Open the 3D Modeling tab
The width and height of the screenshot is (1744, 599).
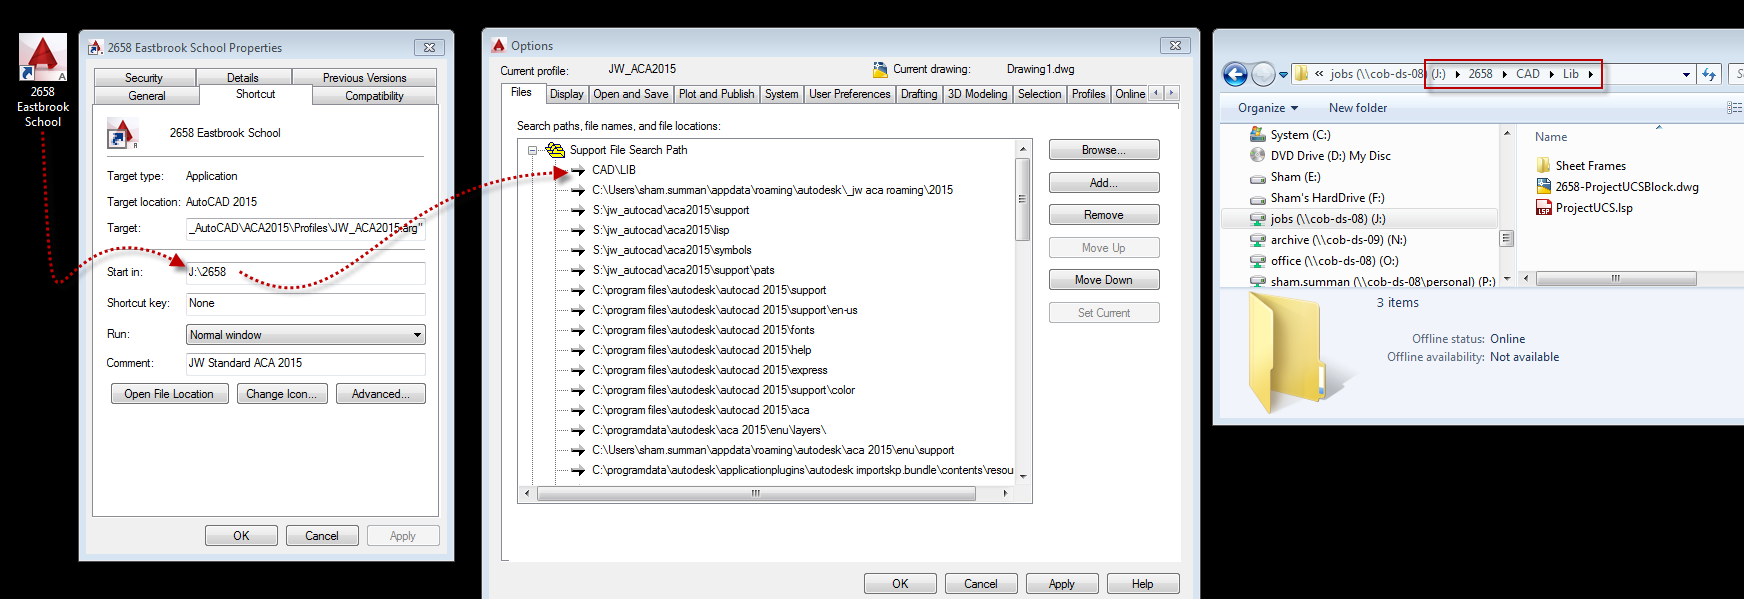(x=978, y=94)
